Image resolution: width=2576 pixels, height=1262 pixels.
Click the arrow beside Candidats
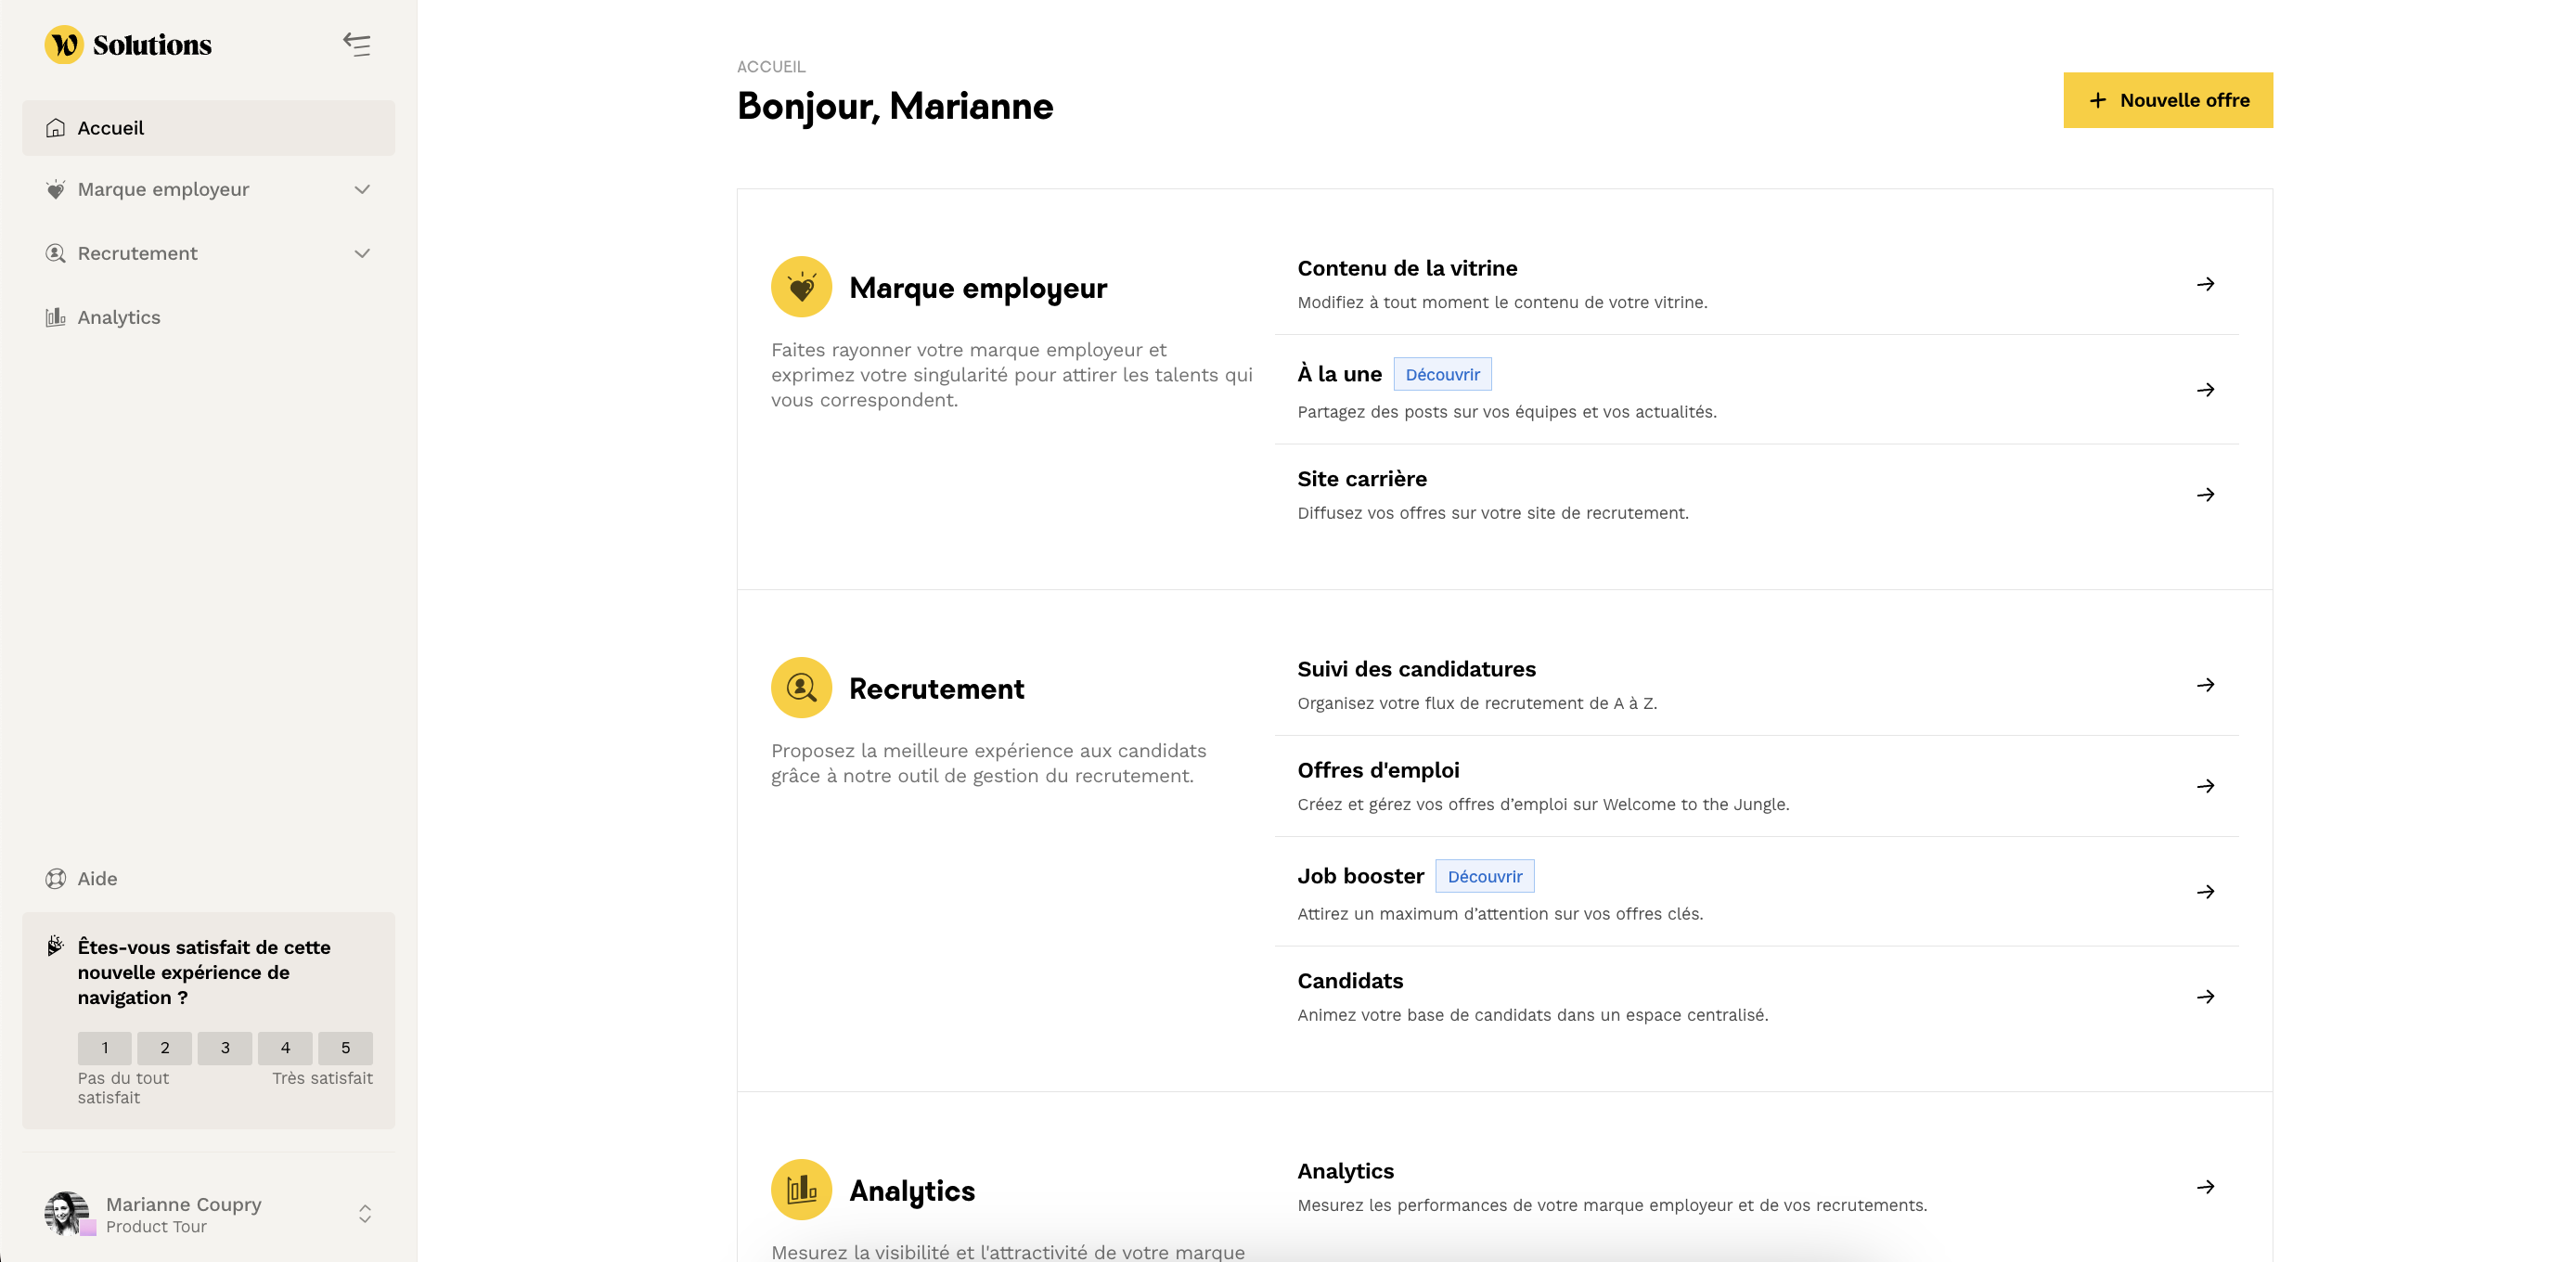coord(2205,997)
